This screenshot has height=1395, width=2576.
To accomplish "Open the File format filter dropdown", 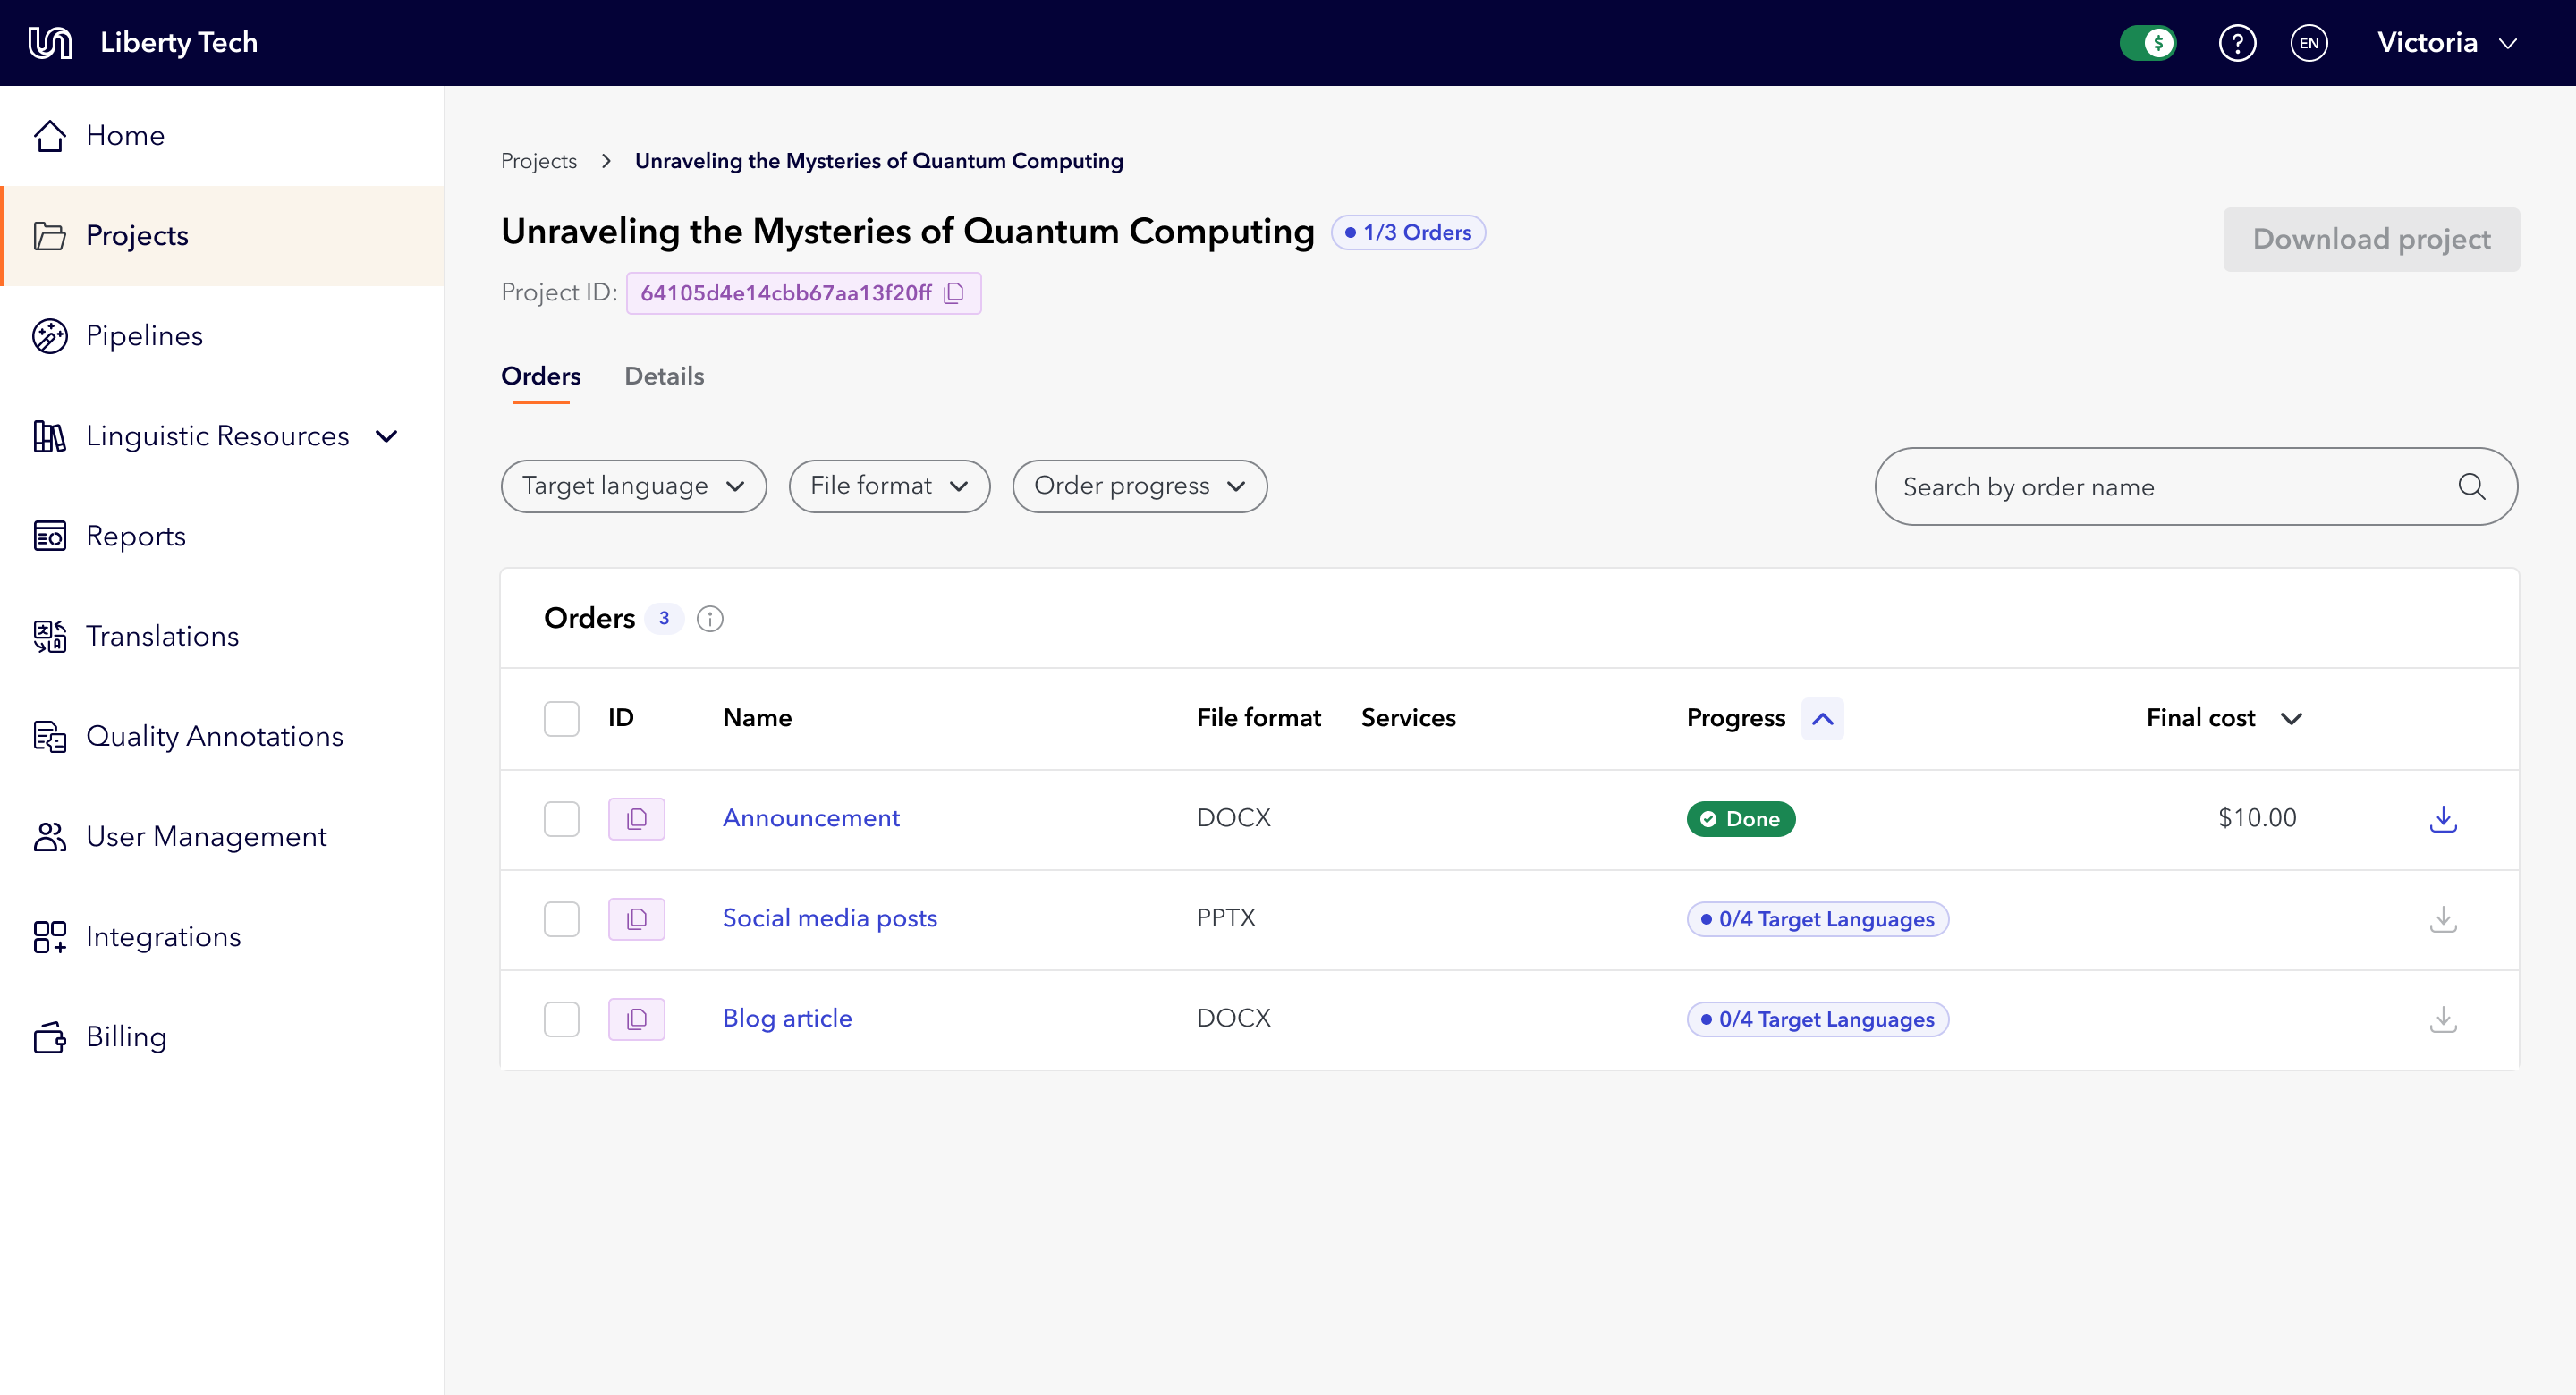I will pos(889,486).
